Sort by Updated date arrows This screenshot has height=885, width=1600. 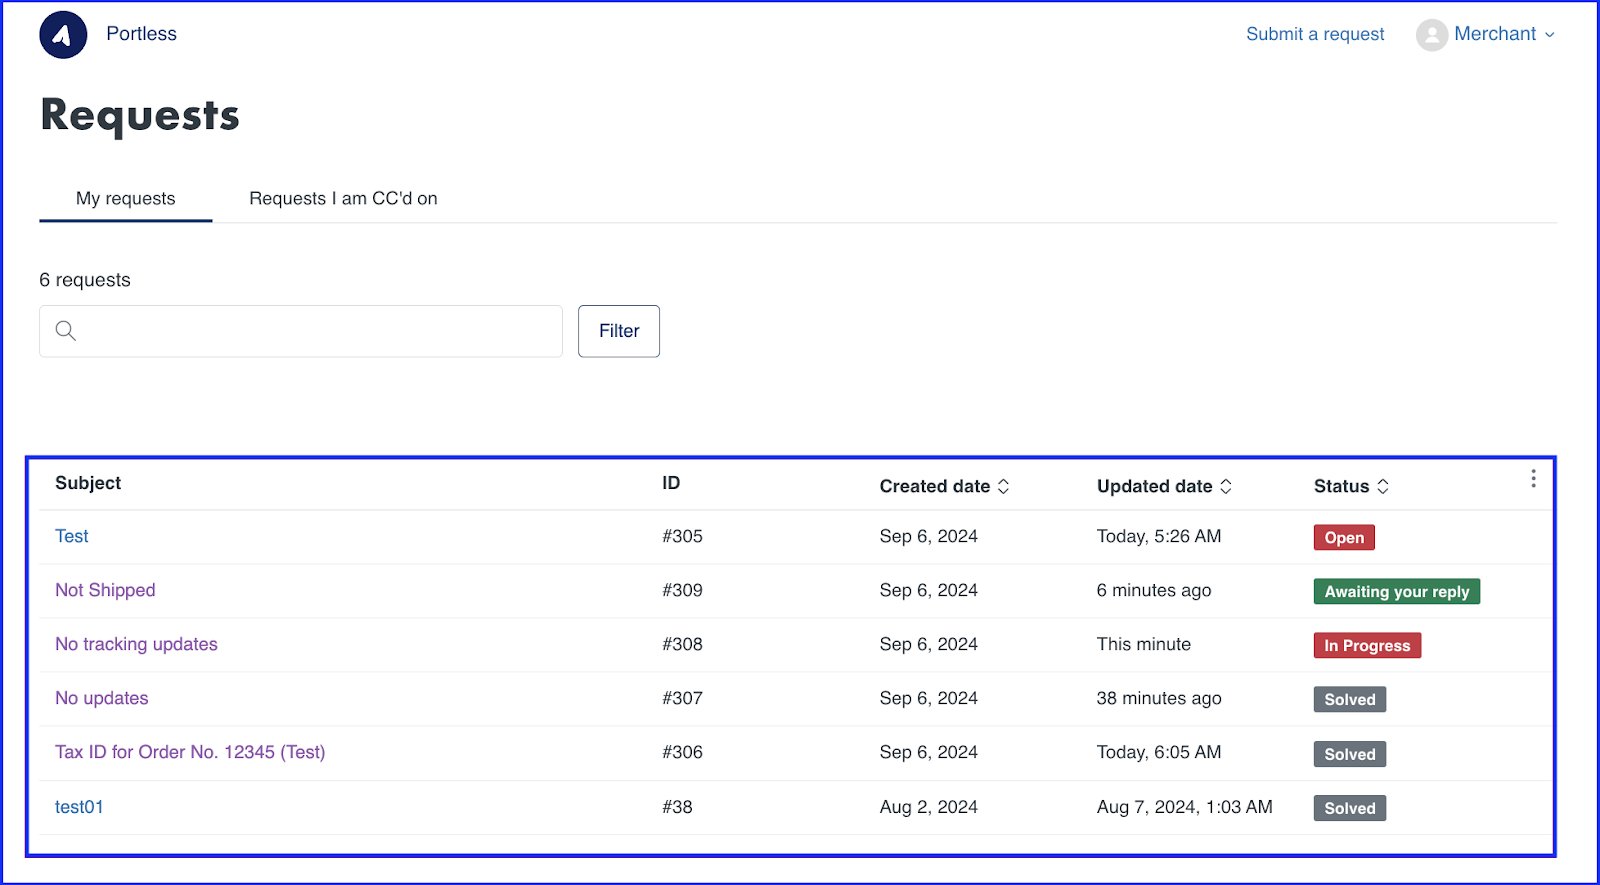[x=1226, y=486]
